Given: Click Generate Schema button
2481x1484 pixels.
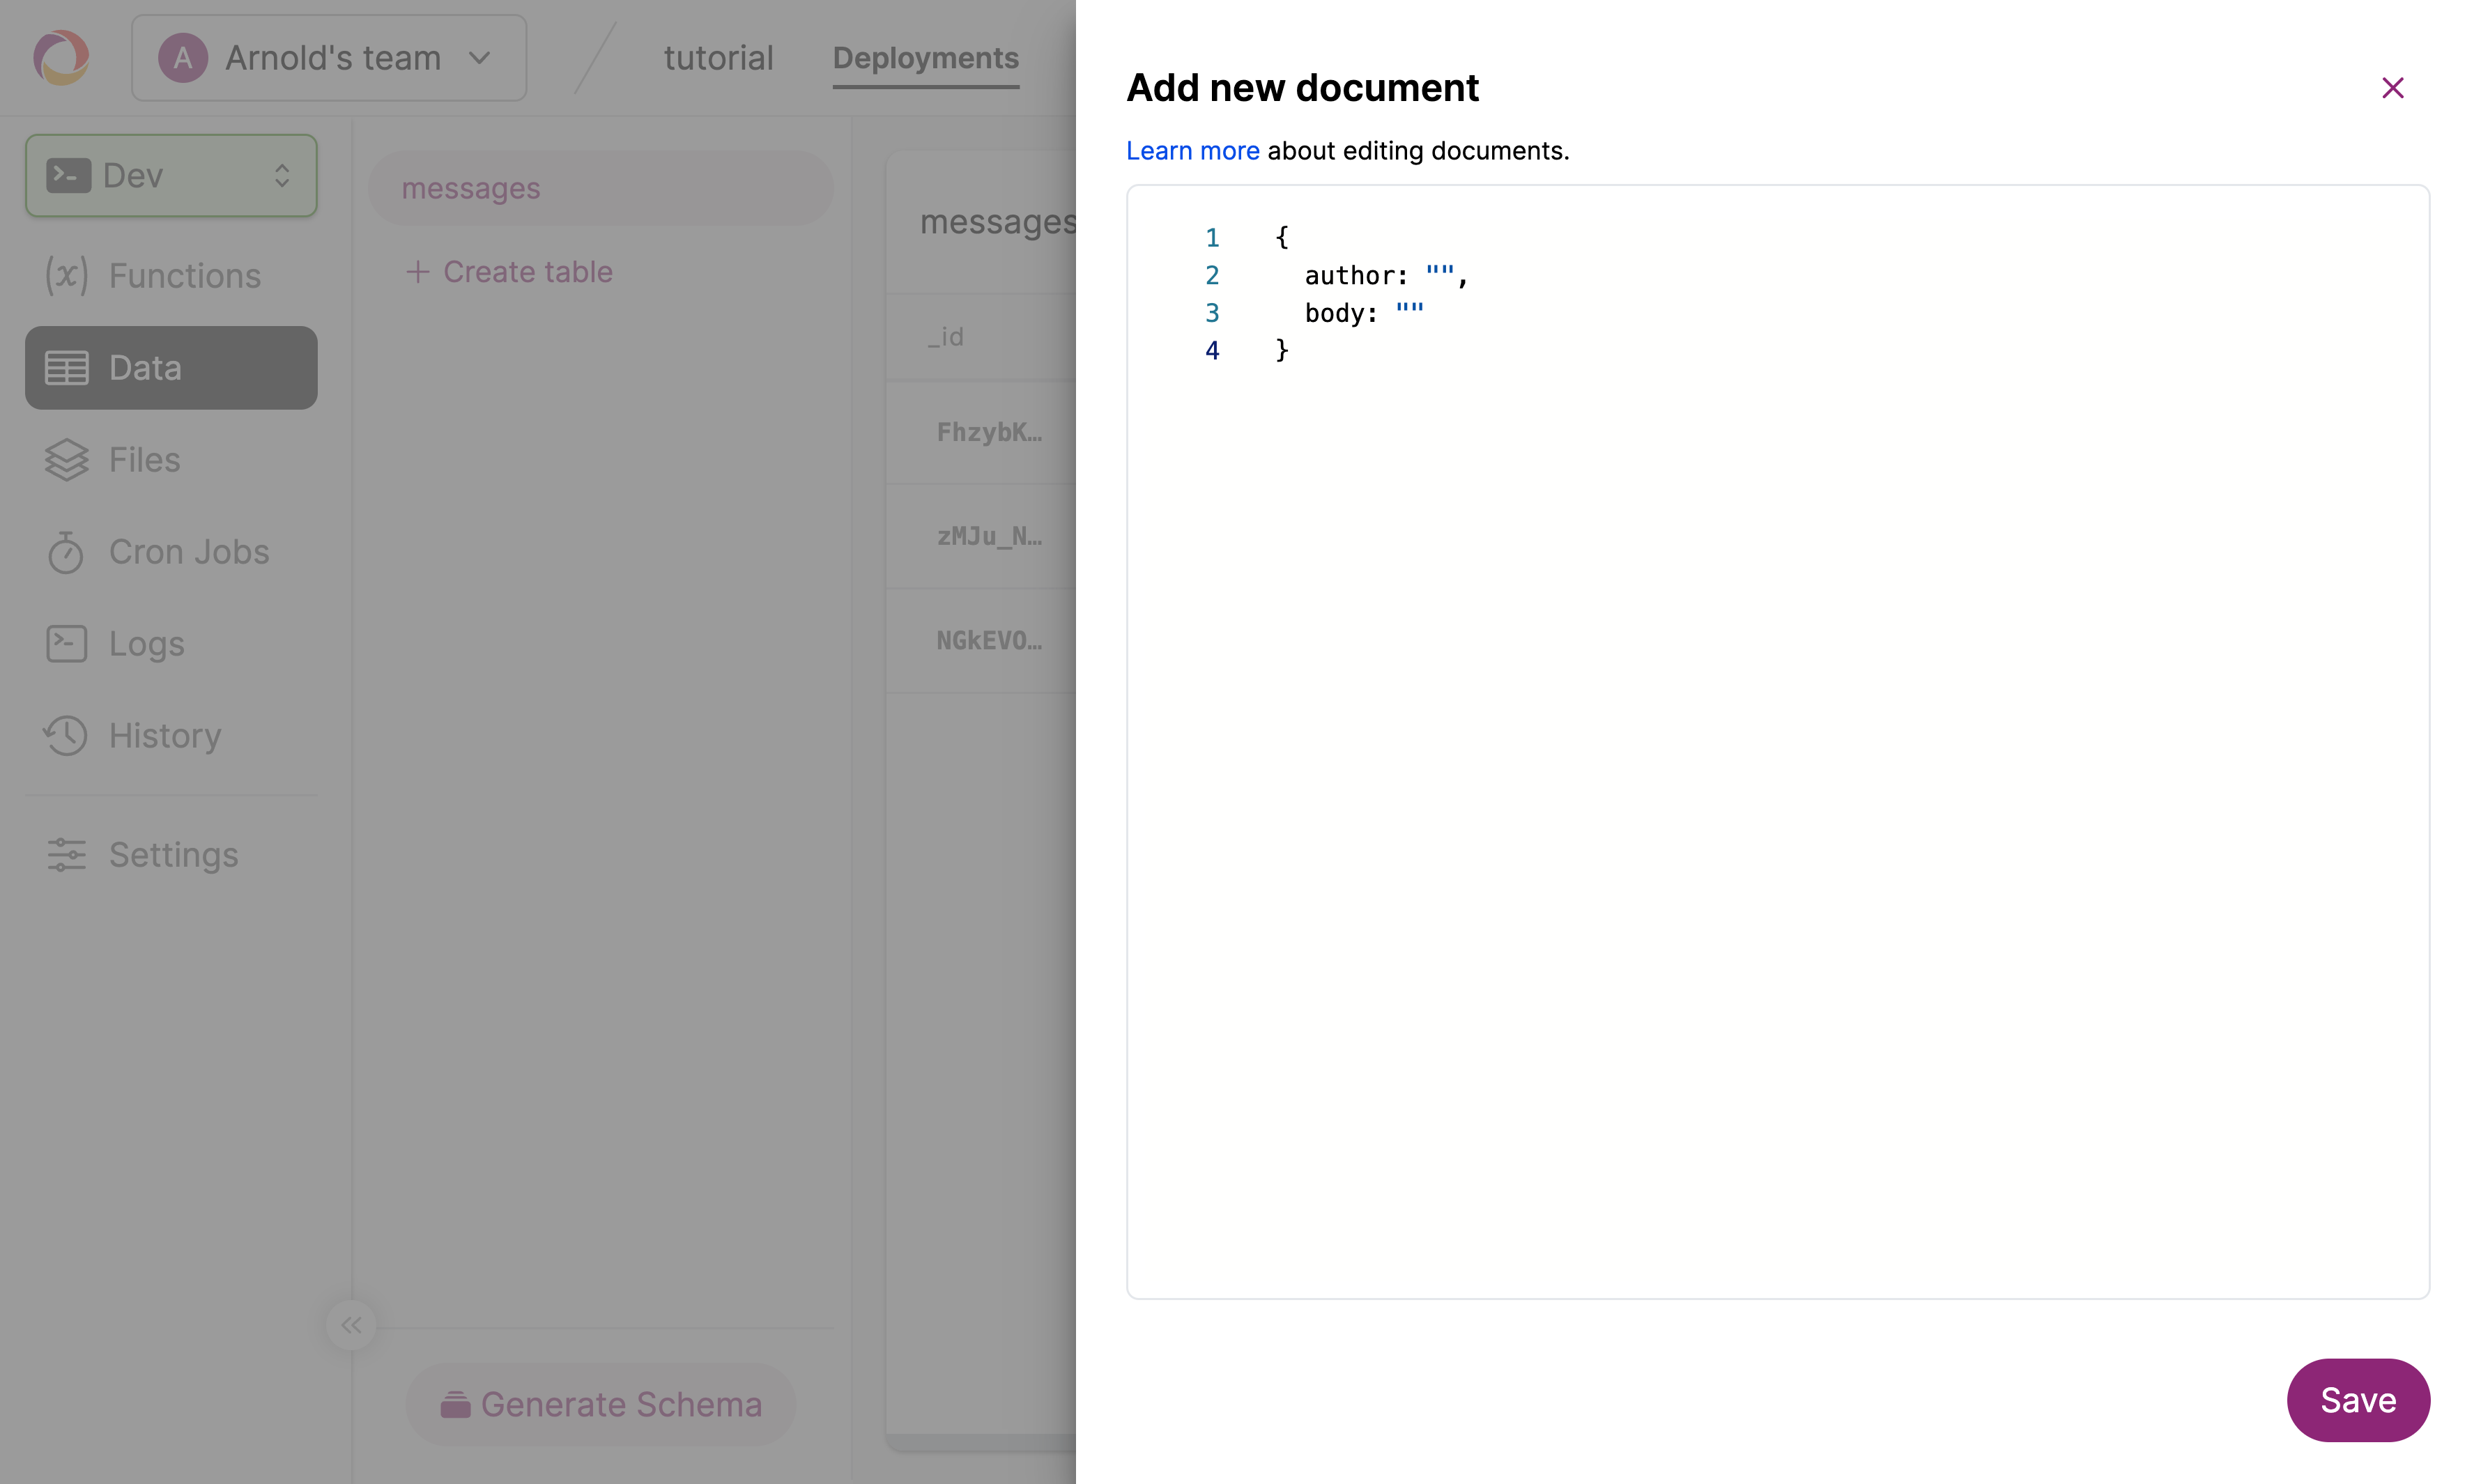Looking at the screenshot, I should (x=601, y=1404).
